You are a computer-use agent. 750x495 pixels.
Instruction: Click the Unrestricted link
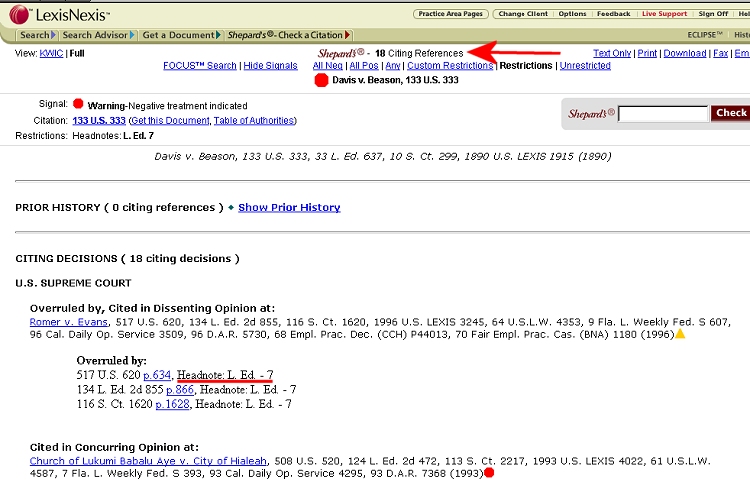tap(585, 66)
